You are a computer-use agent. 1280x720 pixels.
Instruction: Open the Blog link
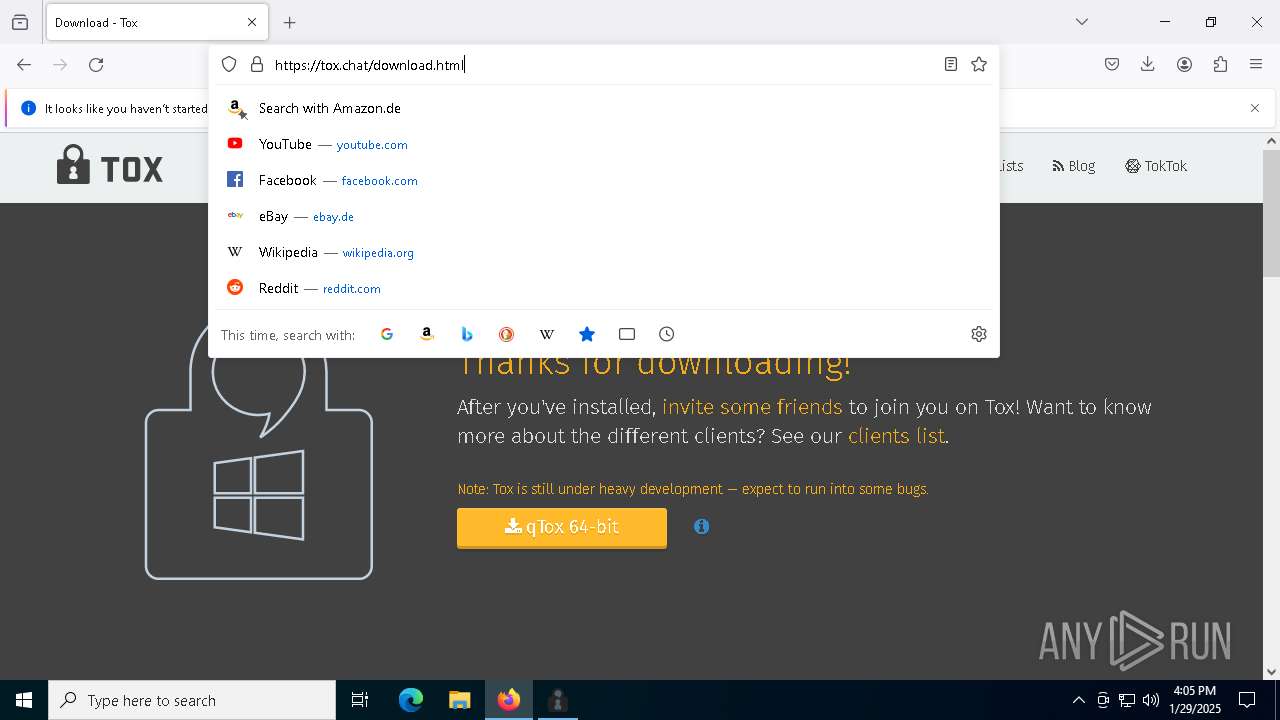click(1074, 166)
